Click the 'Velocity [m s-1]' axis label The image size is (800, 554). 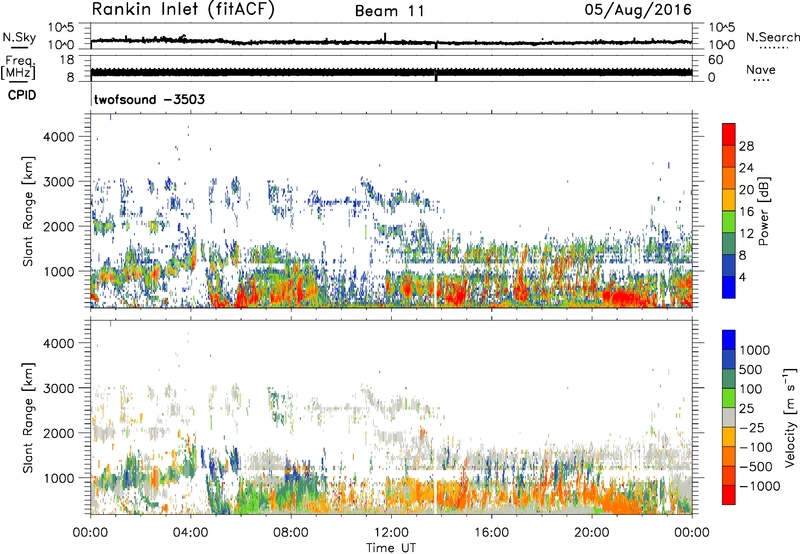(790, 417)
